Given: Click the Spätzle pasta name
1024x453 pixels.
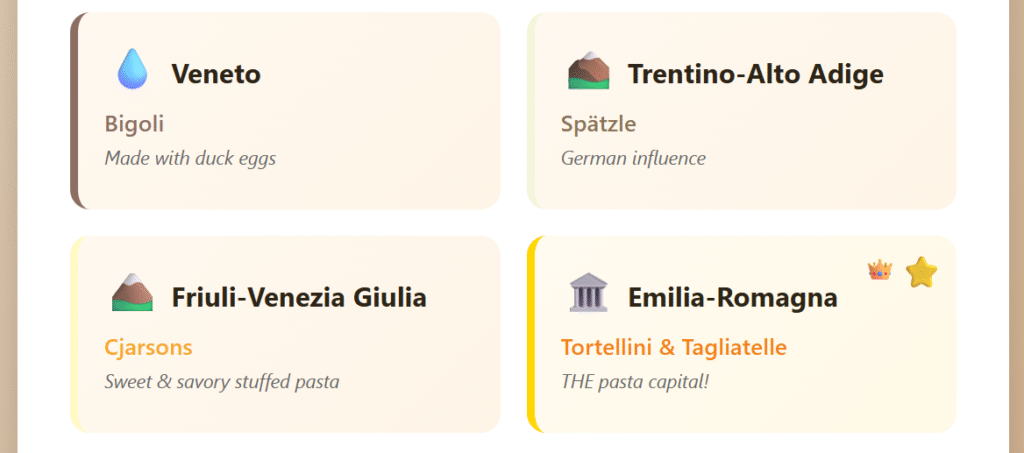Looking at the screenshot, I should tap(598, 124).
